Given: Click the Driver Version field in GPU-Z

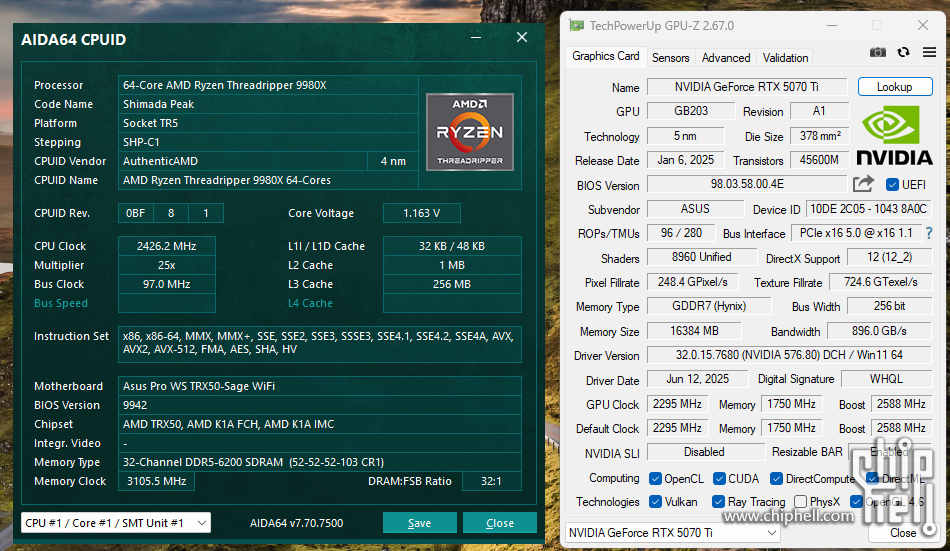Looking at the screenshot, I should pyautogui.click(x=789, y=355).
